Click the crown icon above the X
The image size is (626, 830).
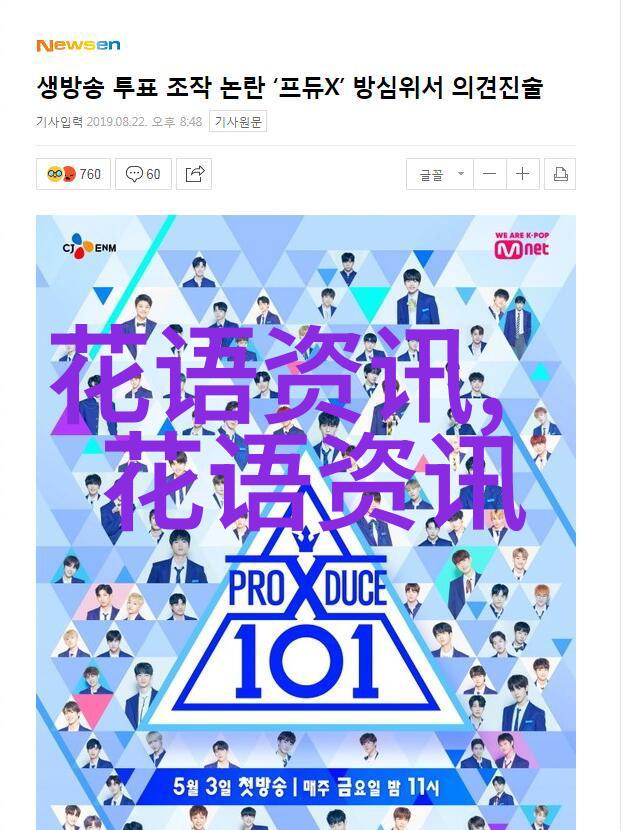point(305,542)
